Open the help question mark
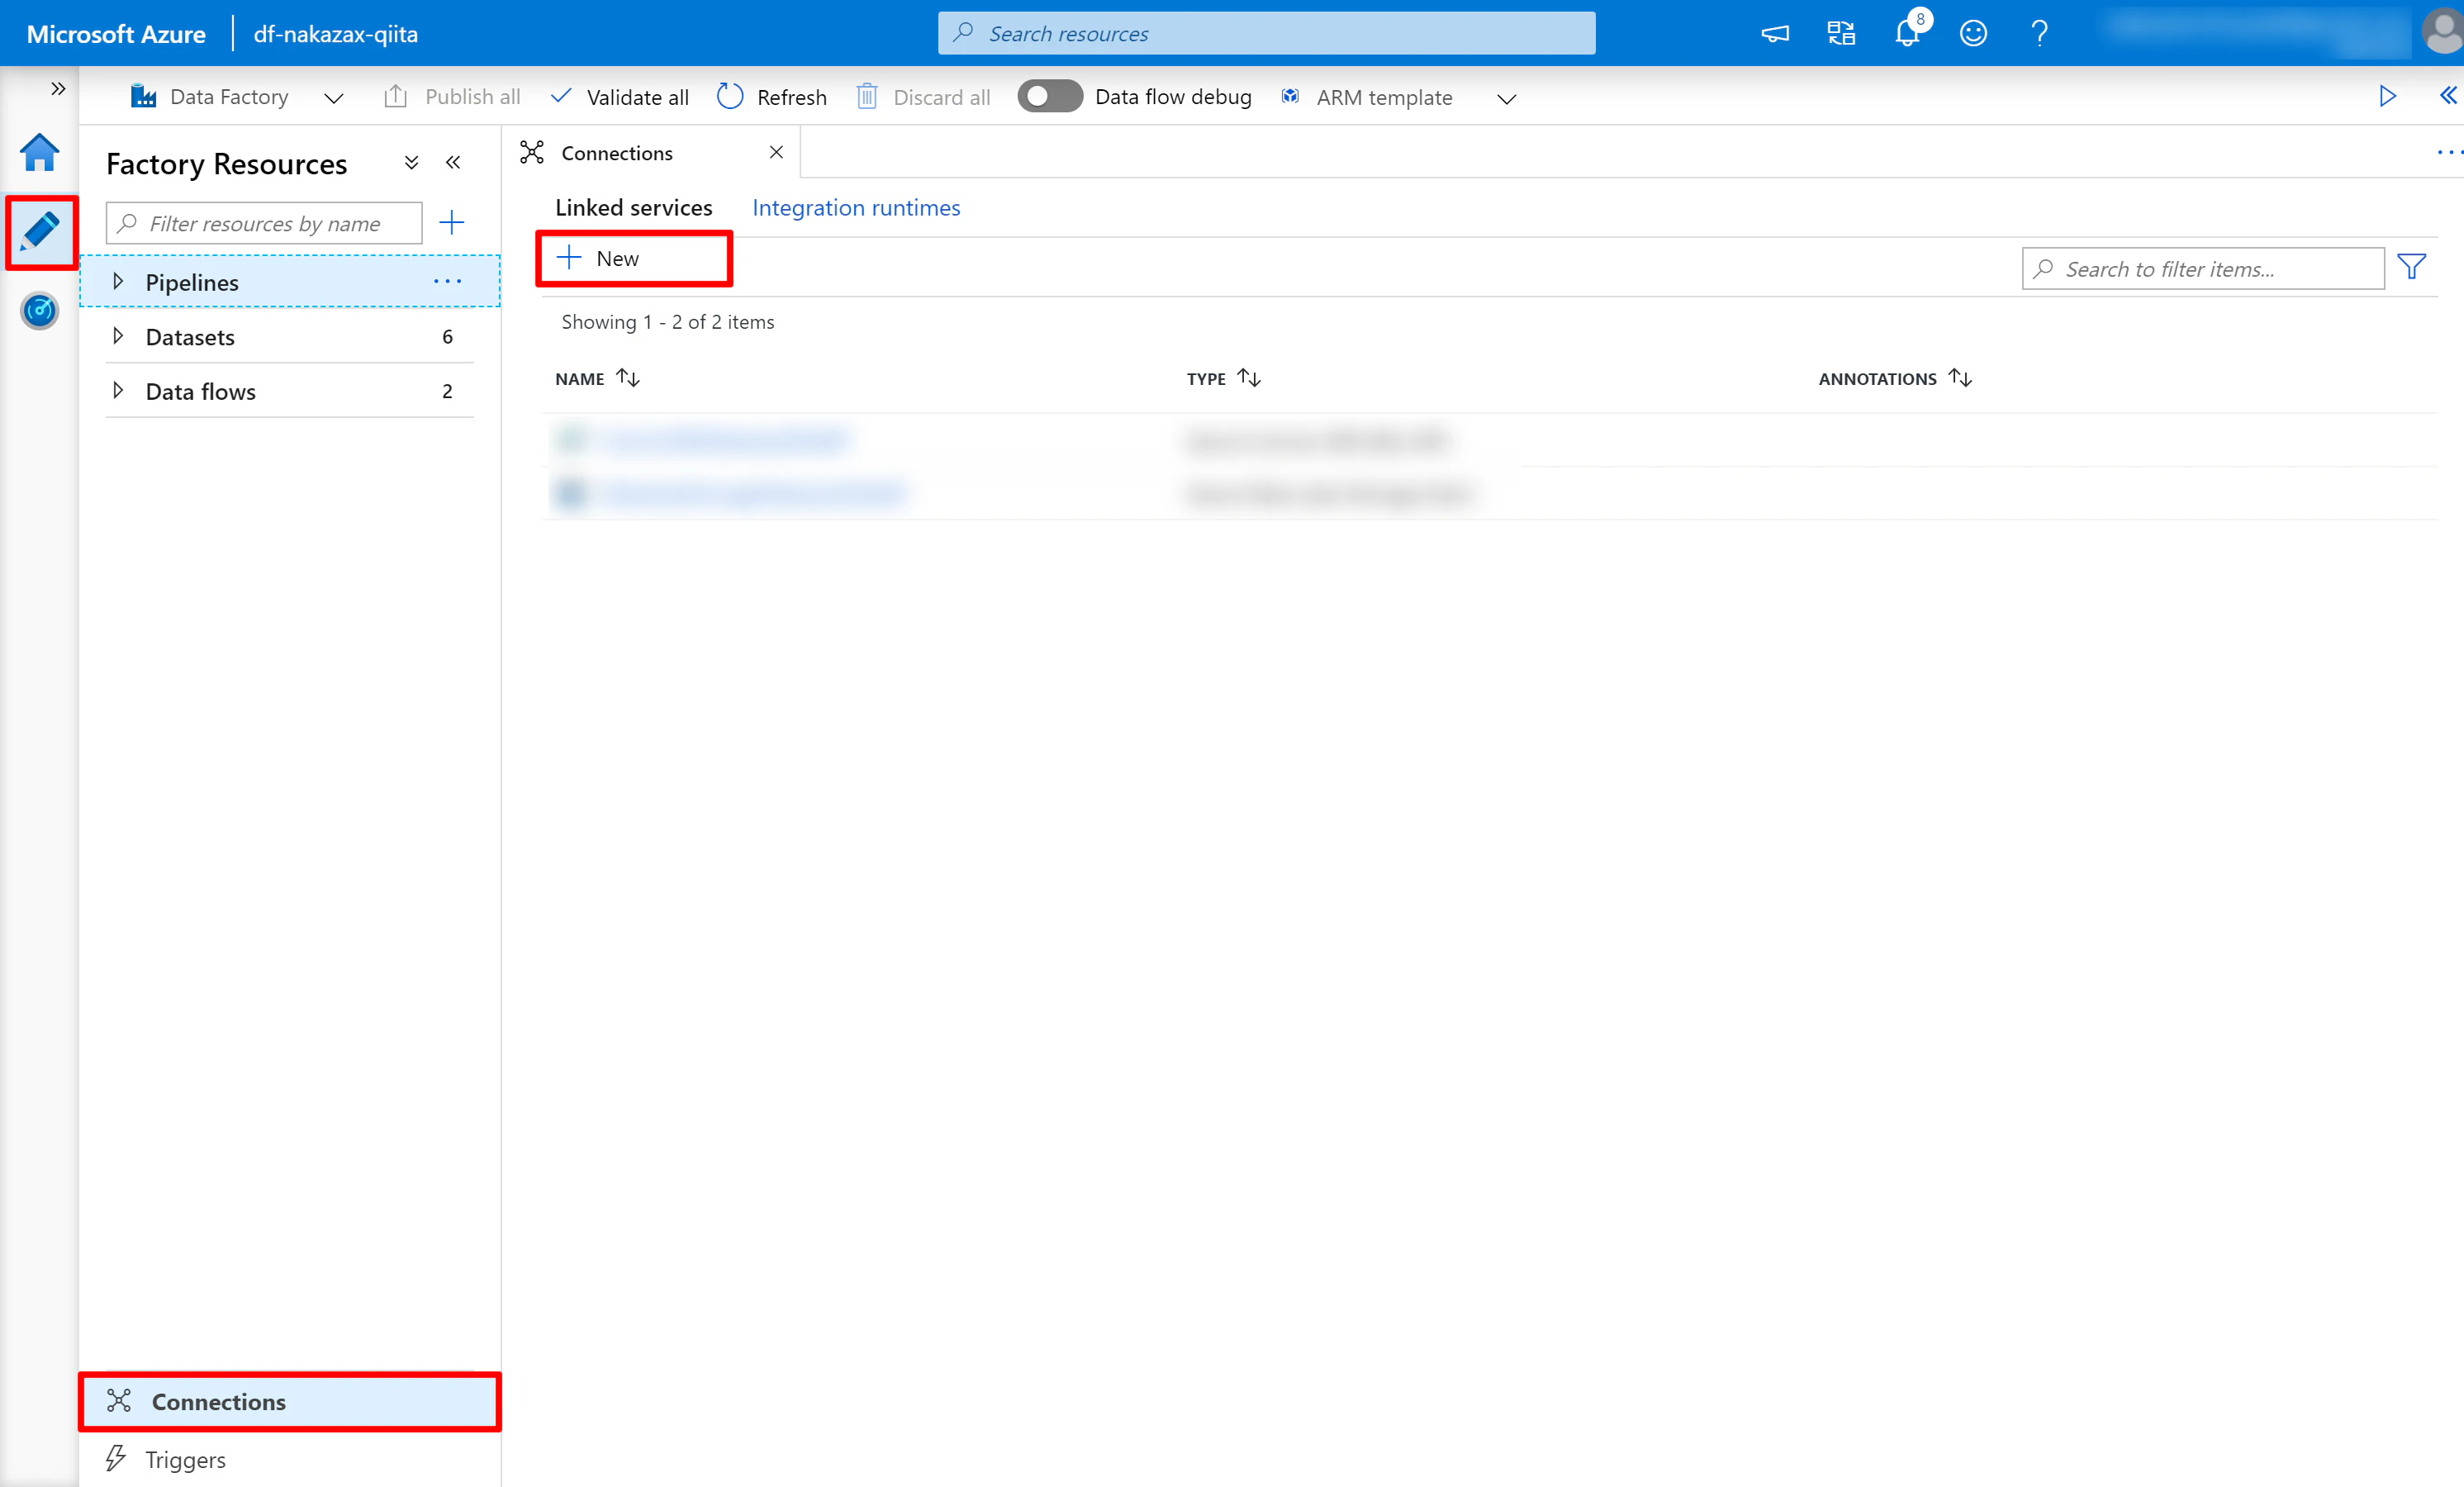The width and height of the screenshot is (2464, 1487). pyautogui.click(x=2039, y=34)
